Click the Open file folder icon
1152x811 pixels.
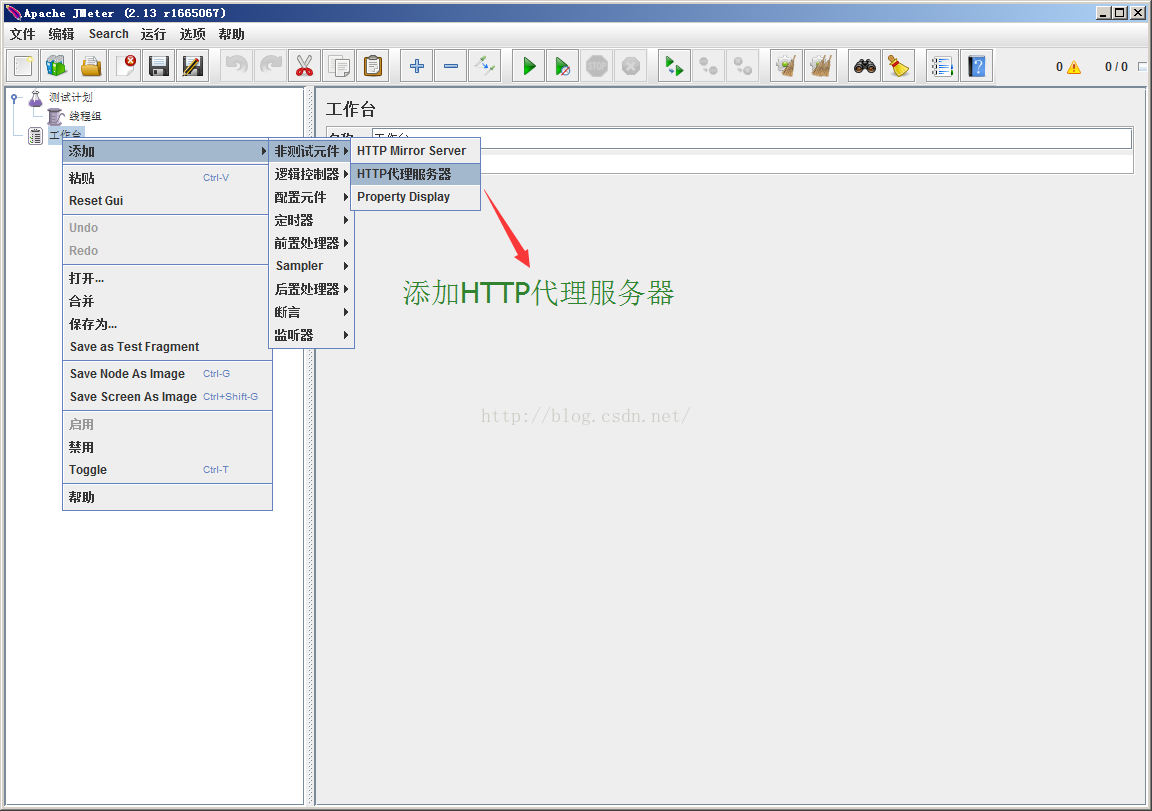(91, 66)
